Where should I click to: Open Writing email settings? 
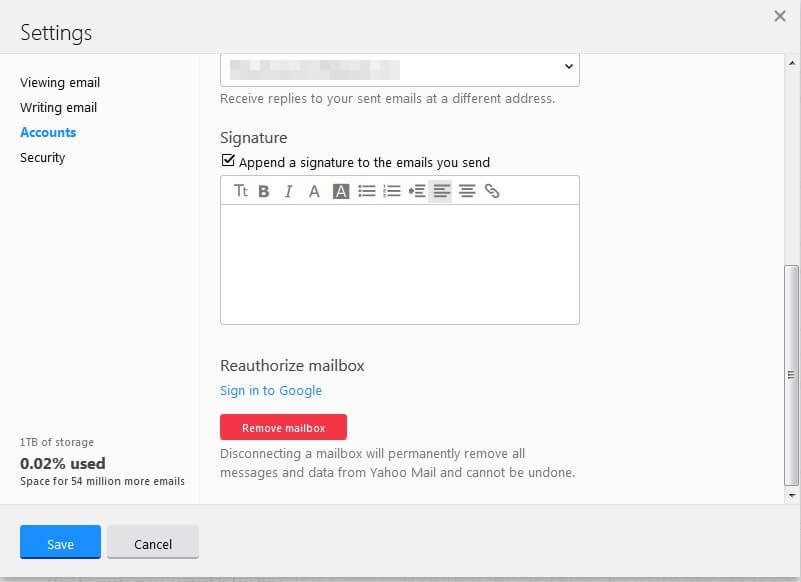click(58, 107)
